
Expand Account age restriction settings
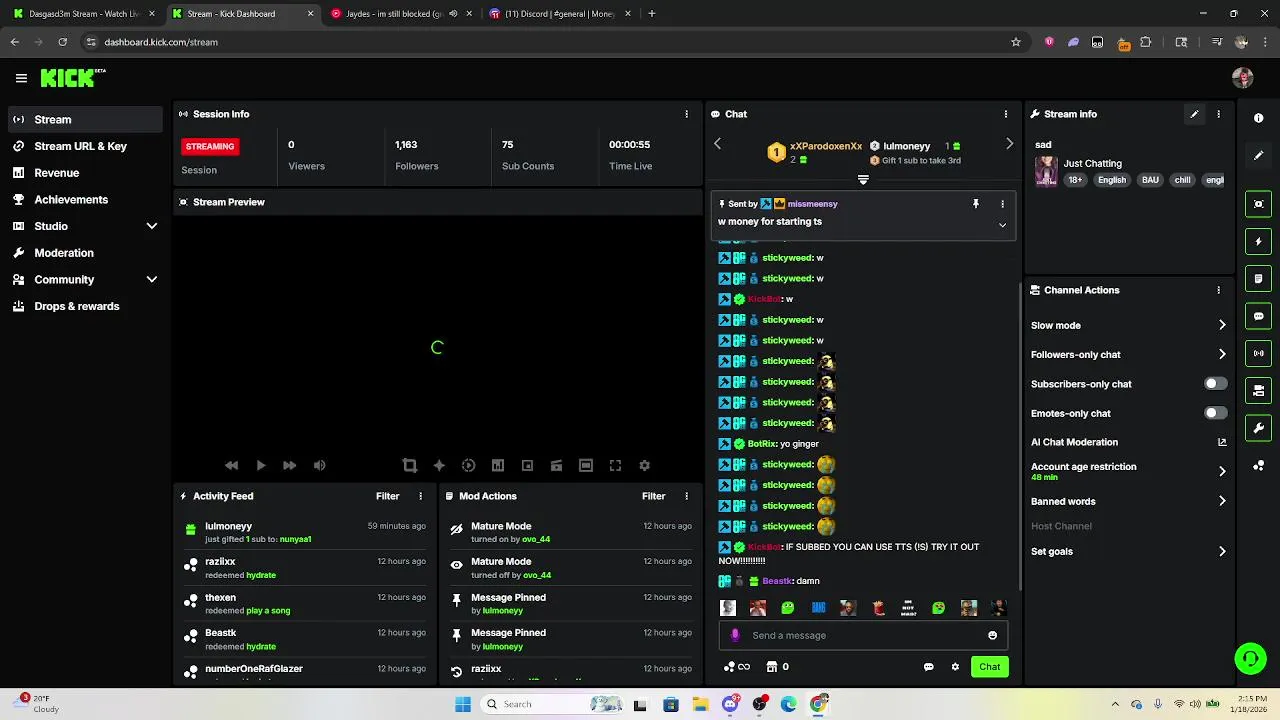1222,471
